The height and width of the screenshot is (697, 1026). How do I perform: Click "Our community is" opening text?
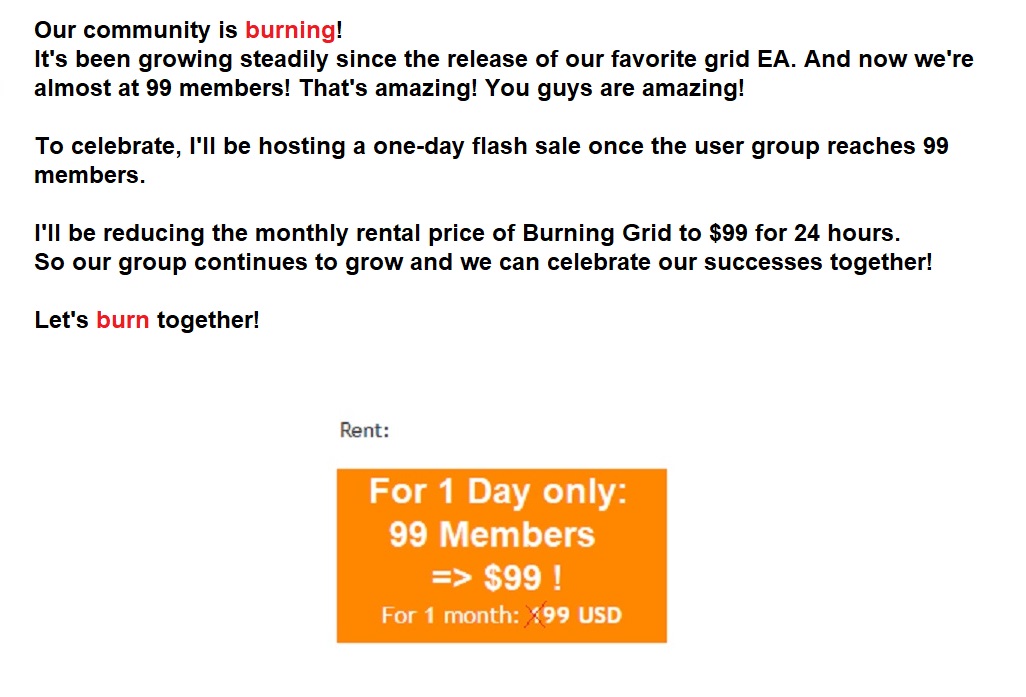tap(135, 30)
